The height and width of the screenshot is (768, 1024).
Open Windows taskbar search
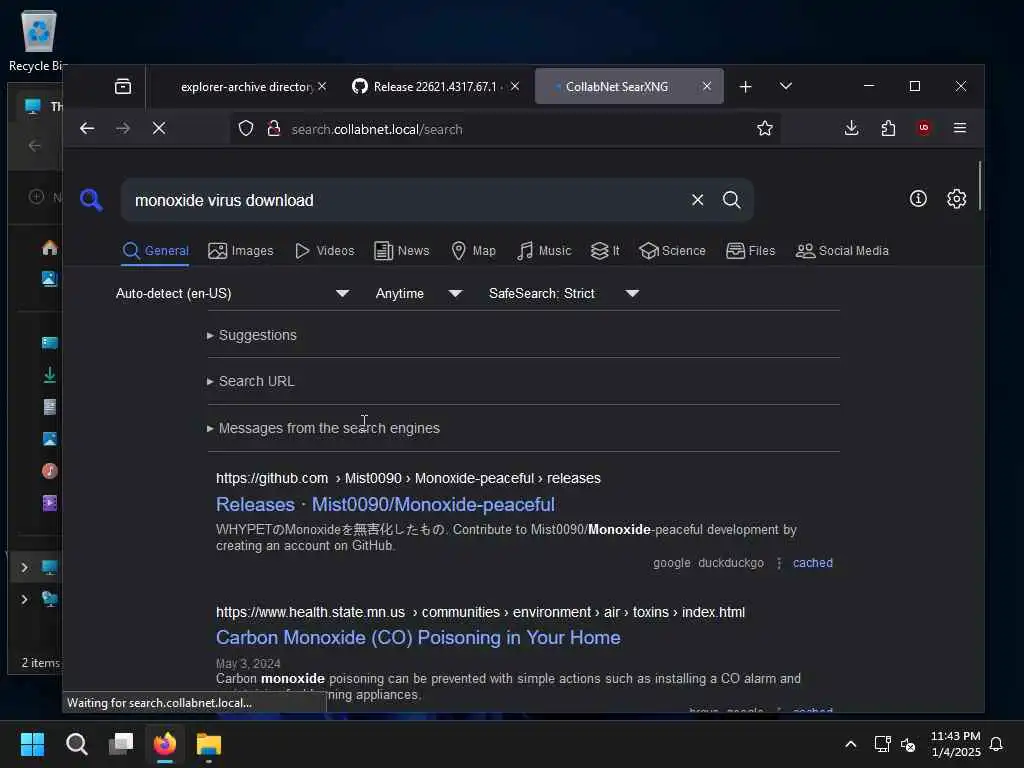(76, 744)
